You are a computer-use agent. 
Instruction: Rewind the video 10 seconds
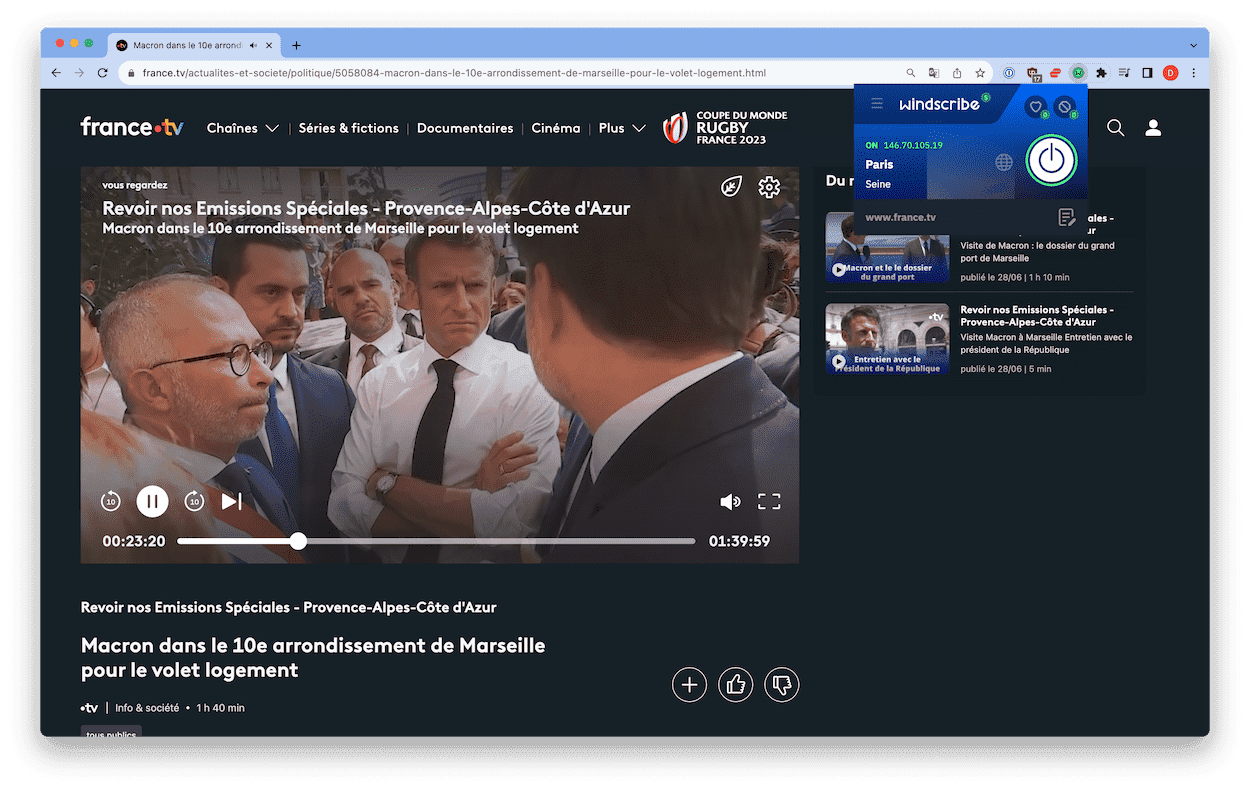(111, 501)
